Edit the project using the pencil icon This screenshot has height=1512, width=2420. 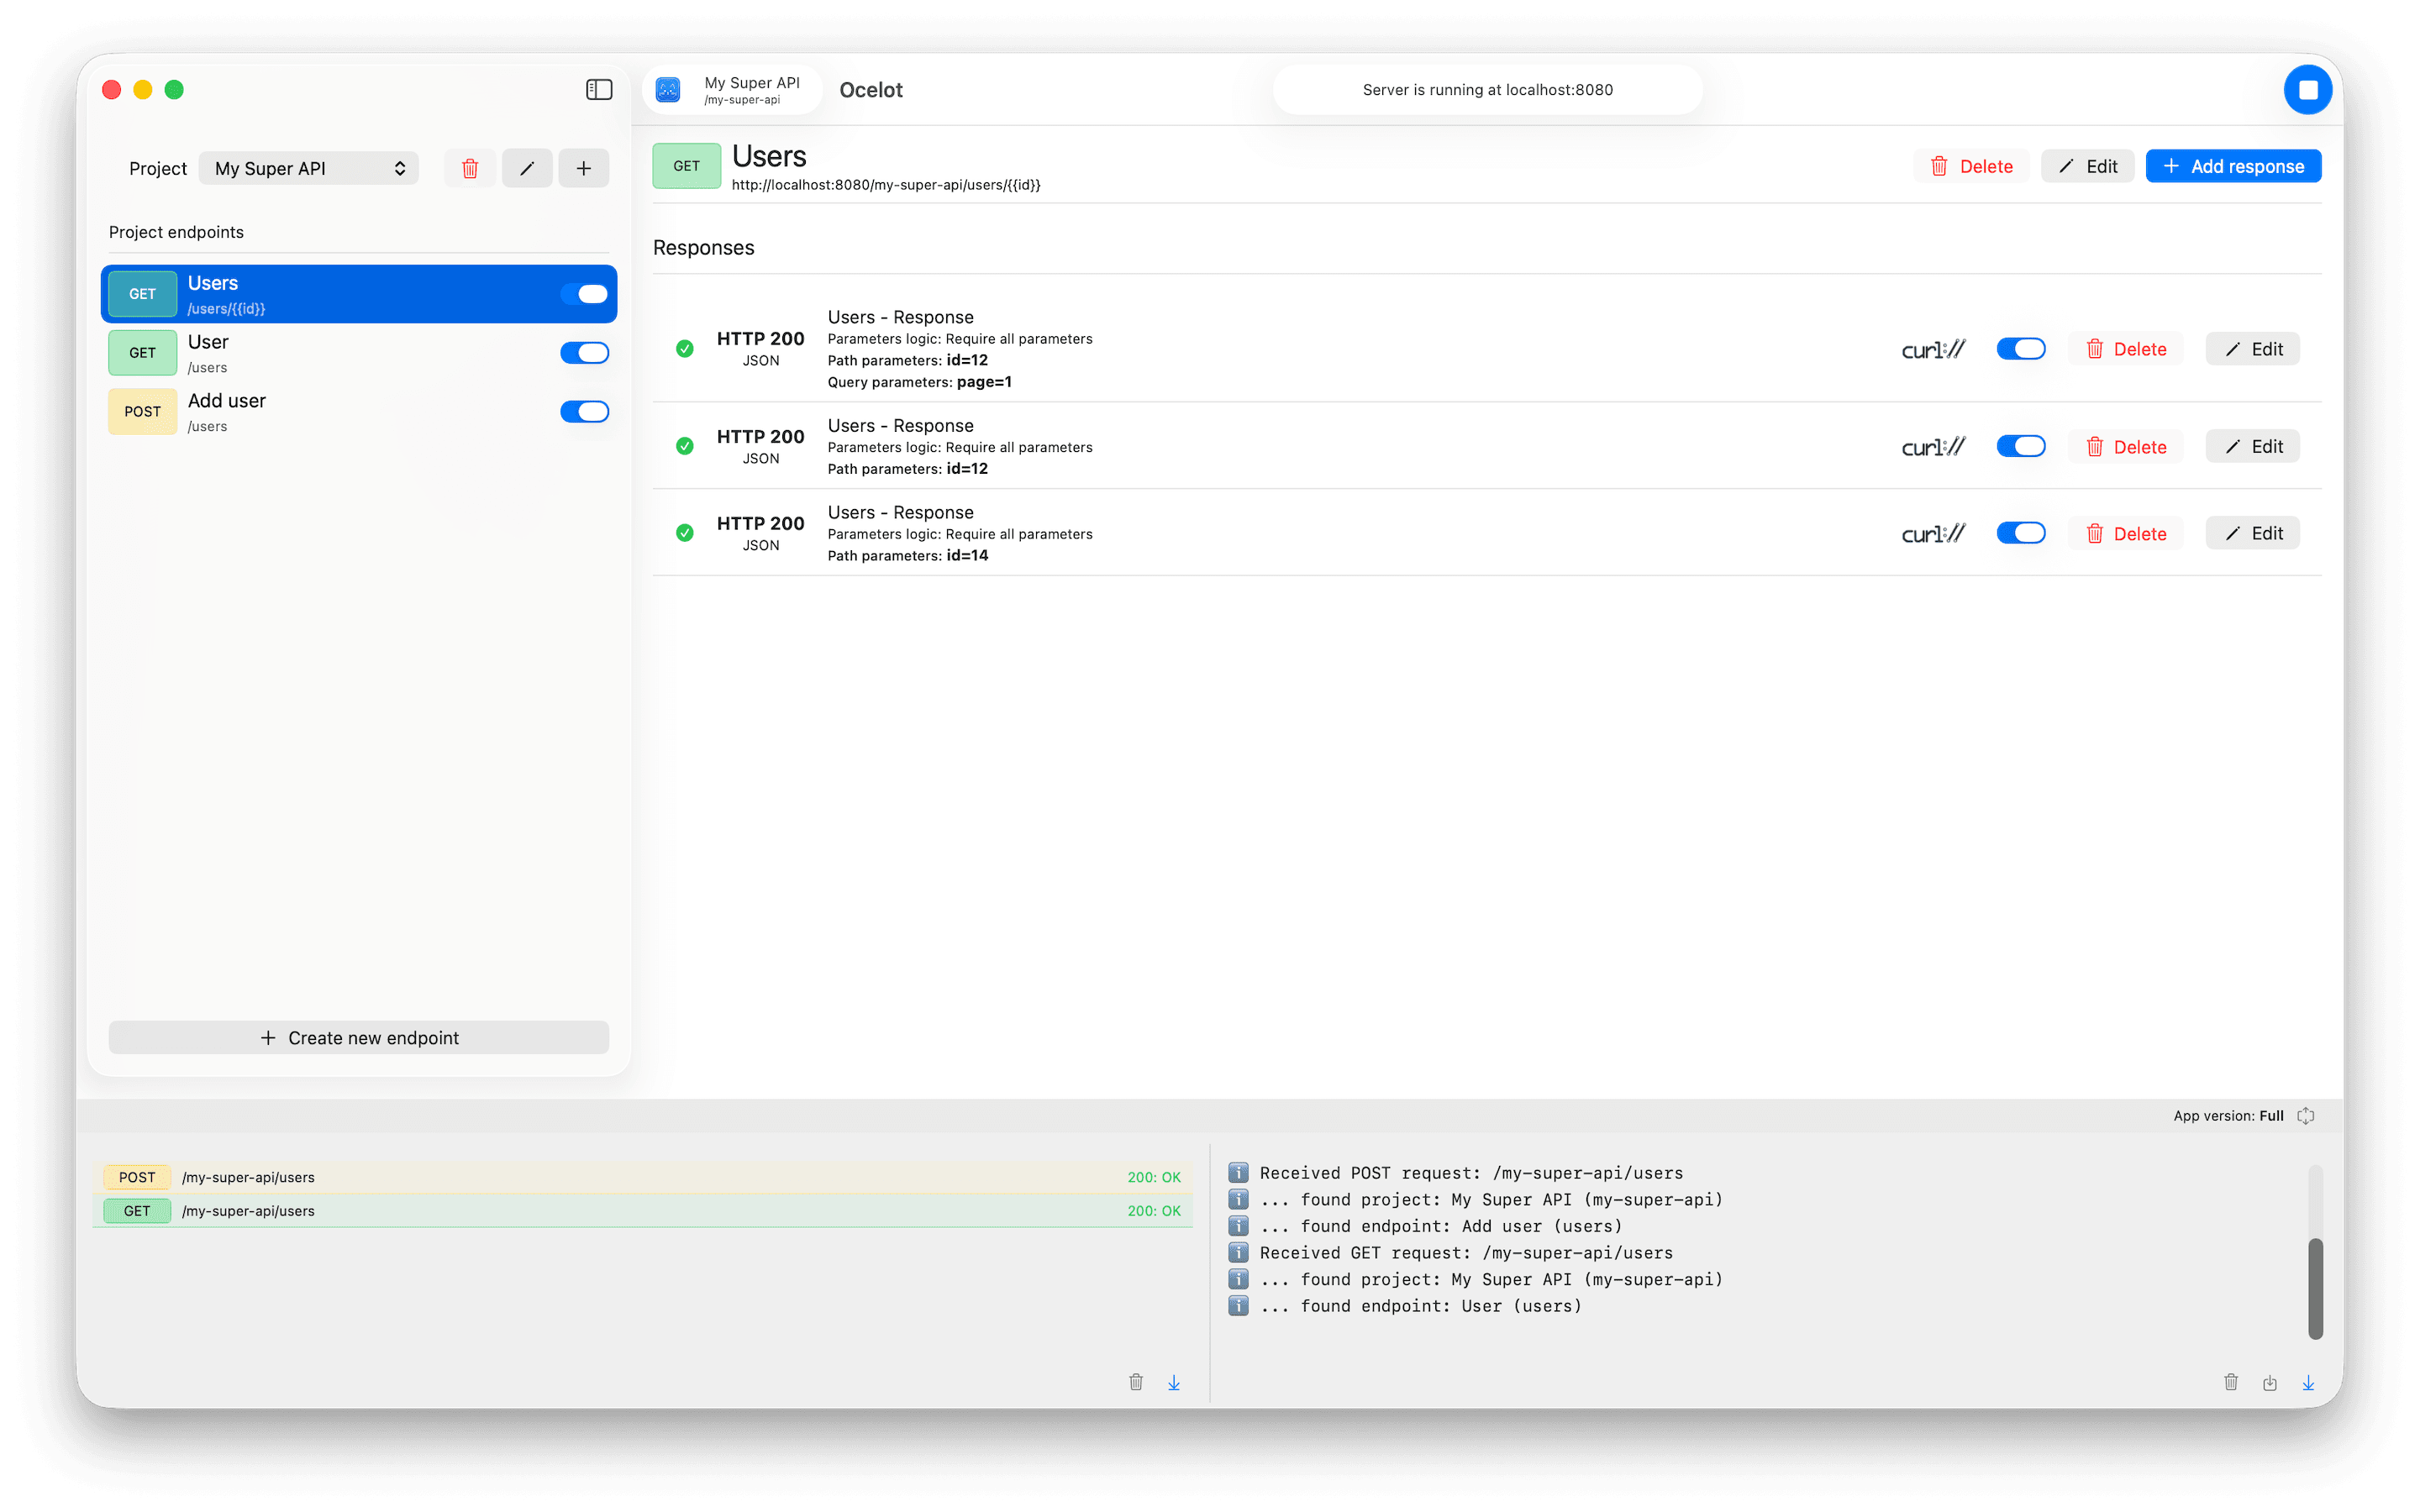[527, 167]
